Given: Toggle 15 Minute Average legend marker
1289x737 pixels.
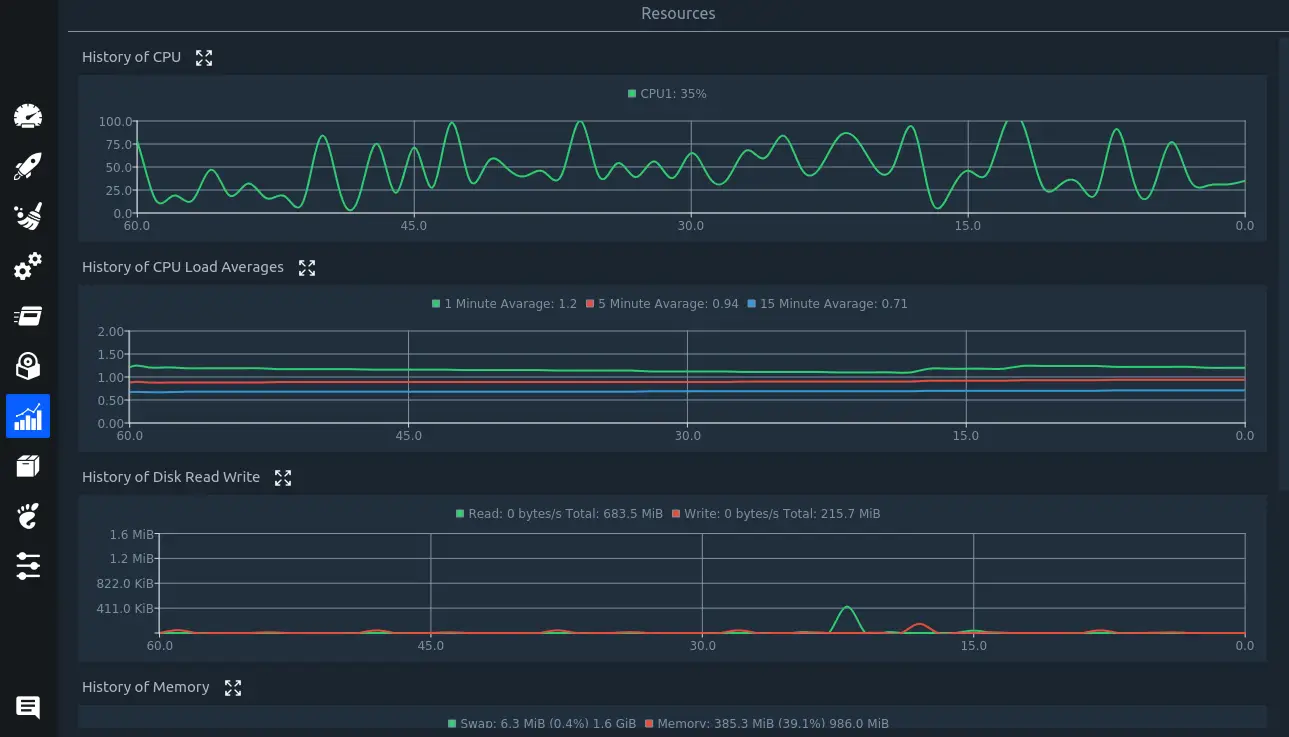Looking at the screenshot, I should [x=752, y=304].
